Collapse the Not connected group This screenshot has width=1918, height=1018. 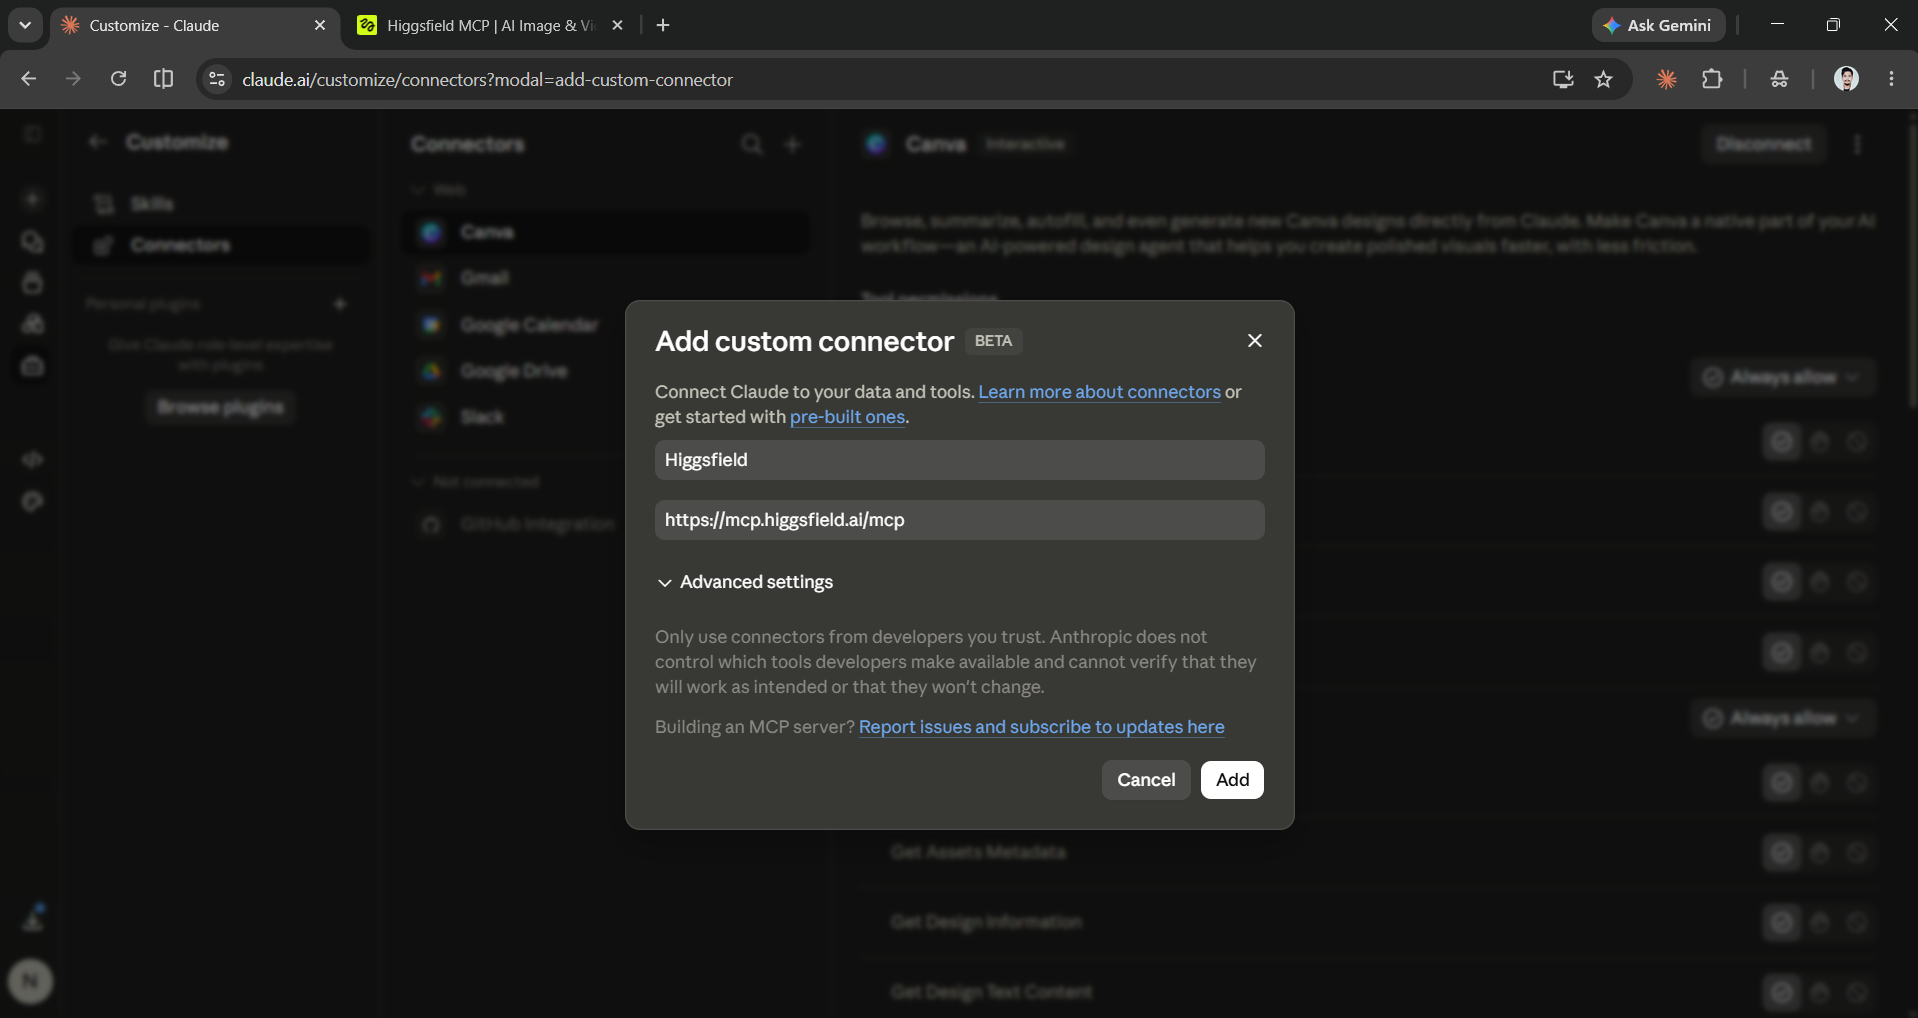476,482
